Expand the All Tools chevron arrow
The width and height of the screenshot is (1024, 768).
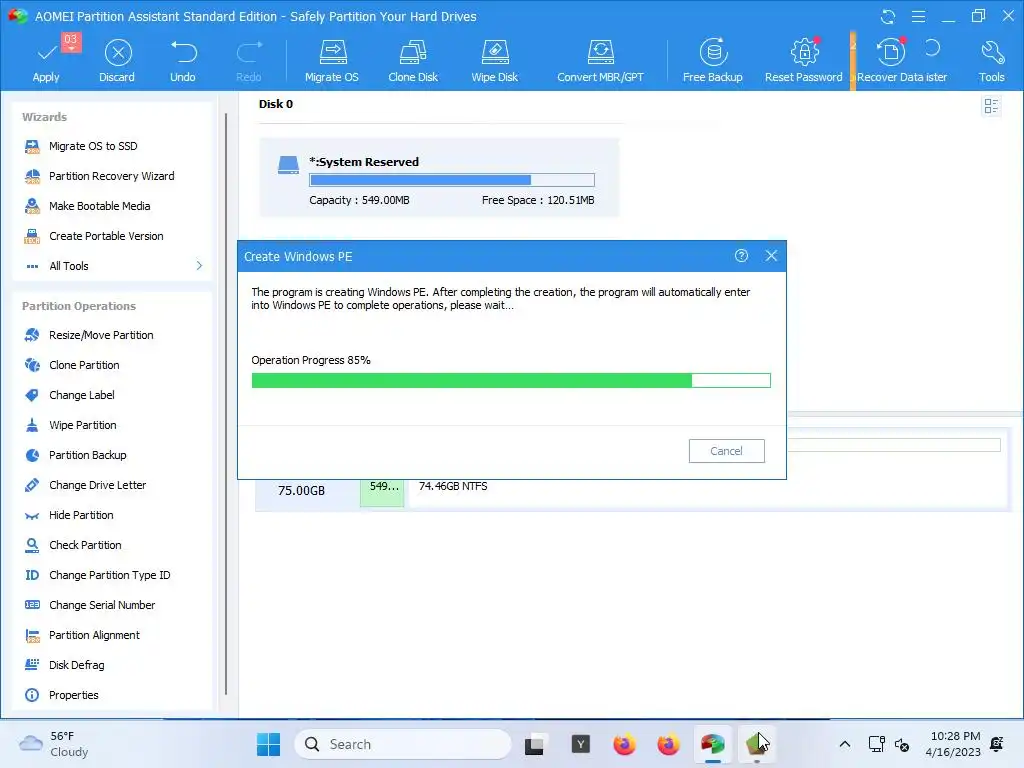(199, 266)
